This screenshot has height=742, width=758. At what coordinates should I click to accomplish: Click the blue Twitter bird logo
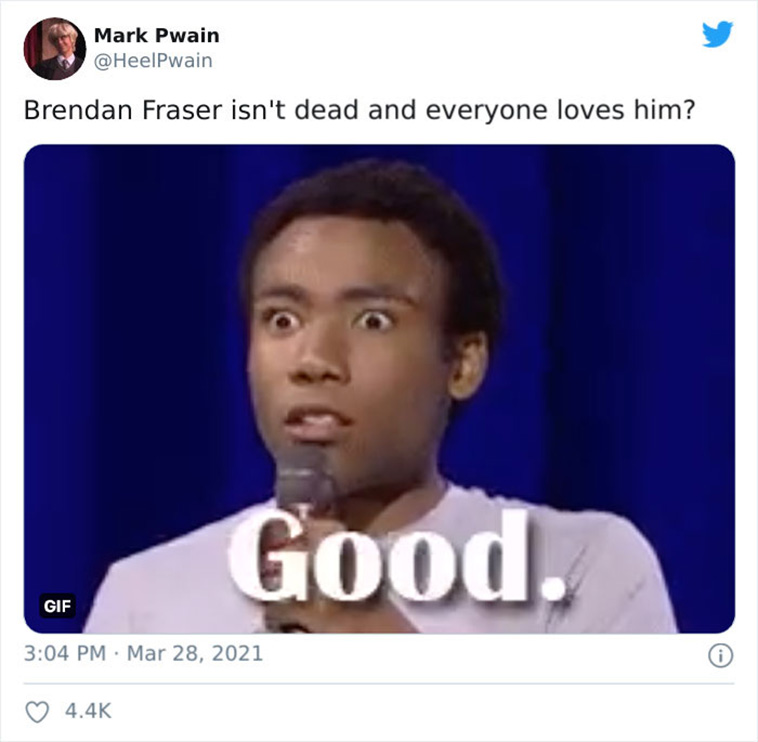pyautogui.click(x=717, y=34)
